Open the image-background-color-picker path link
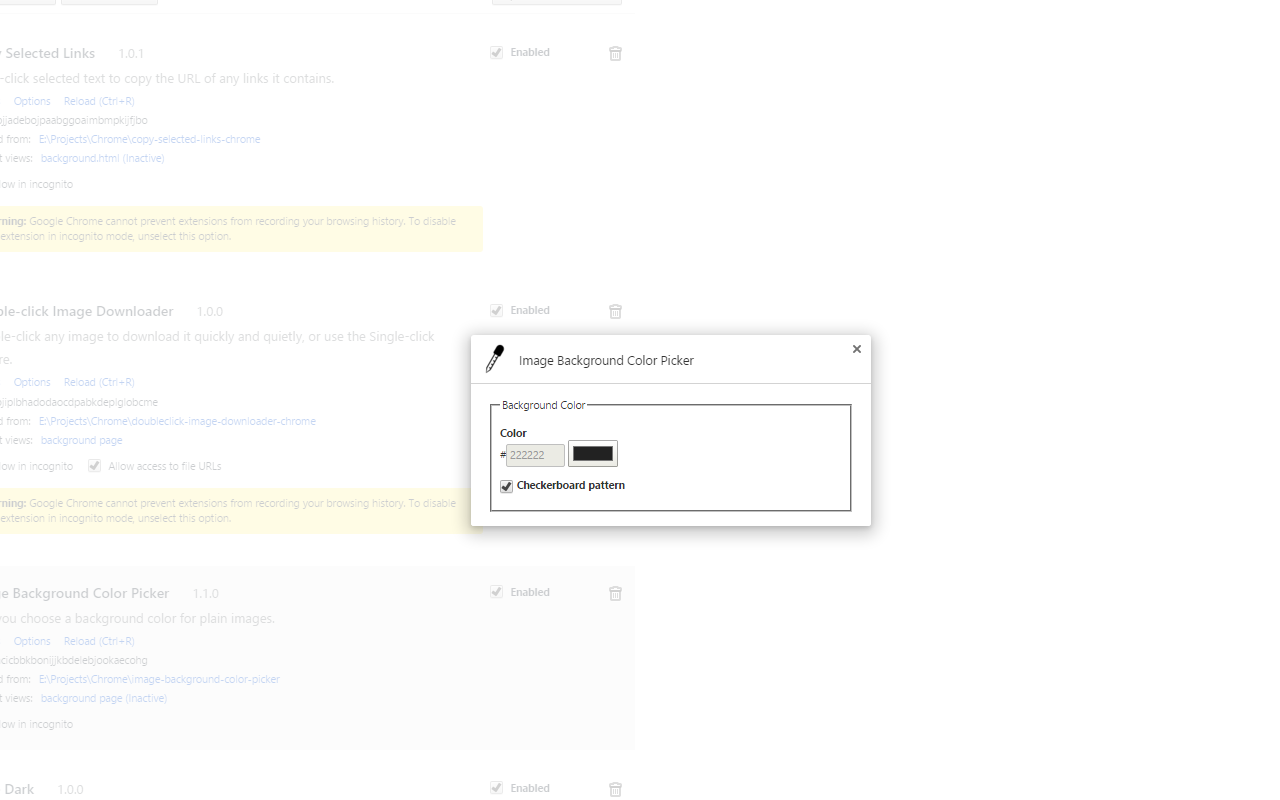The width and height of the screenshot is (1280, 800). coord(159,679)
